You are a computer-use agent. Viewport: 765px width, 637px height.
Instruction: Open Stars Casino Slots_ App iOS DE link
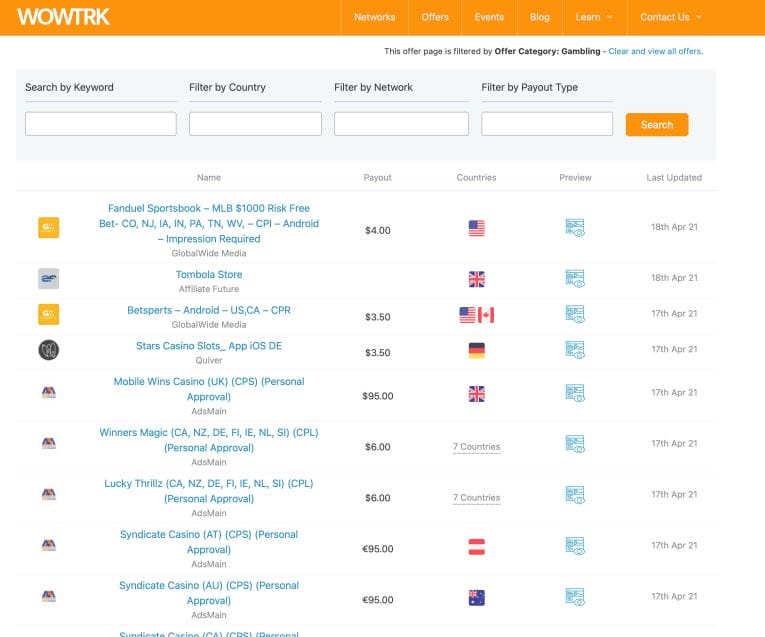pyautogui.click(x=209, y=346)
